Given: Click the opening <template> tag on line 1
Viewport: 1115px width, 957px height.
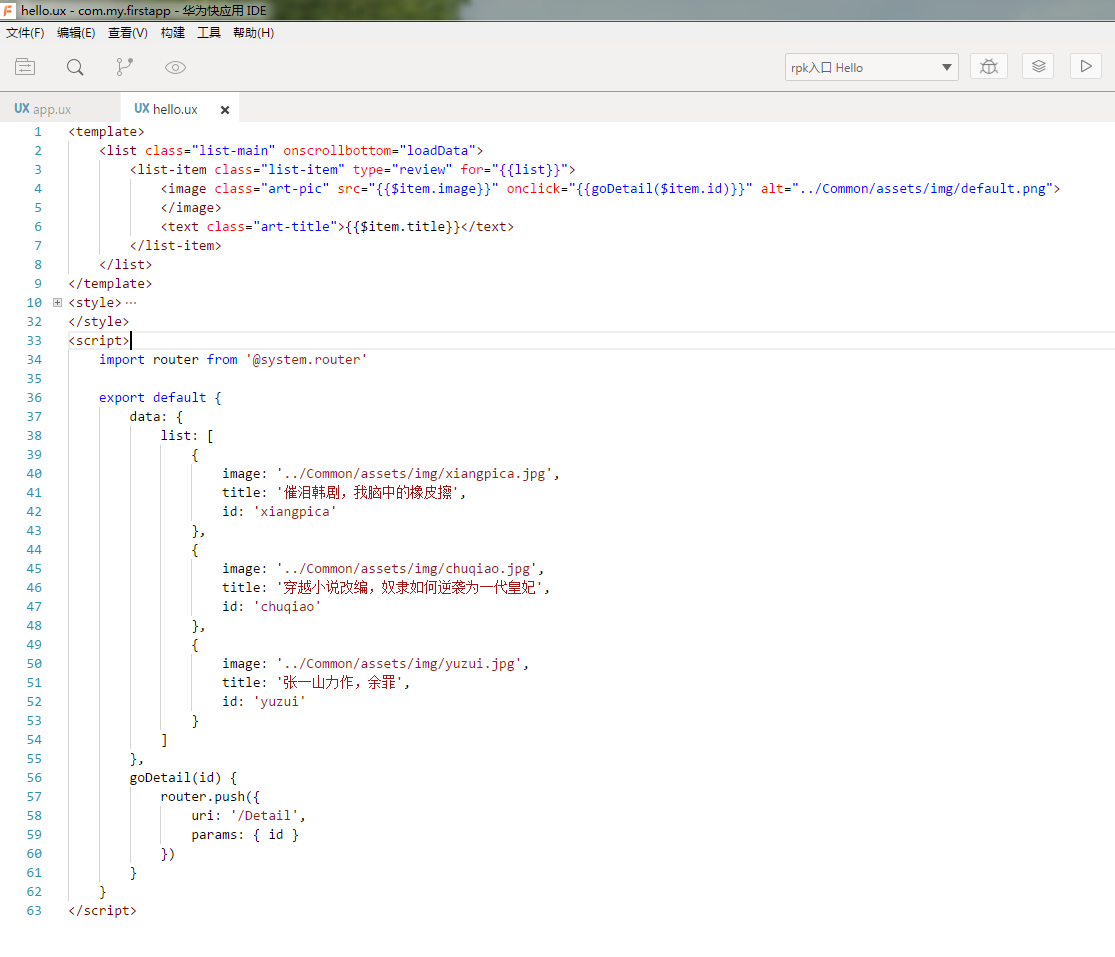Looking at the screenshot, I should [106, 132].
